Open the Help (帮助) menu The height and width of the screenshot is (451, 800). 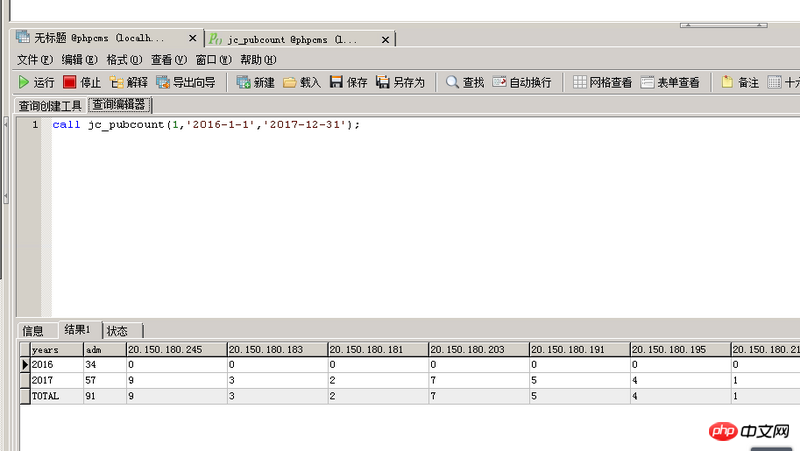pos(258,60)
